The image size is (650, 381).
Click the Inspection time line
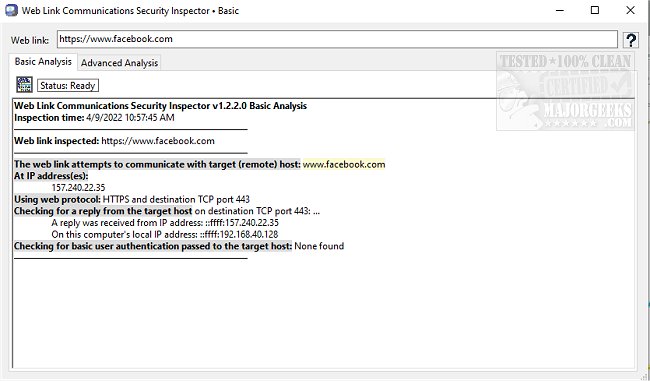(x=94, y=117)
